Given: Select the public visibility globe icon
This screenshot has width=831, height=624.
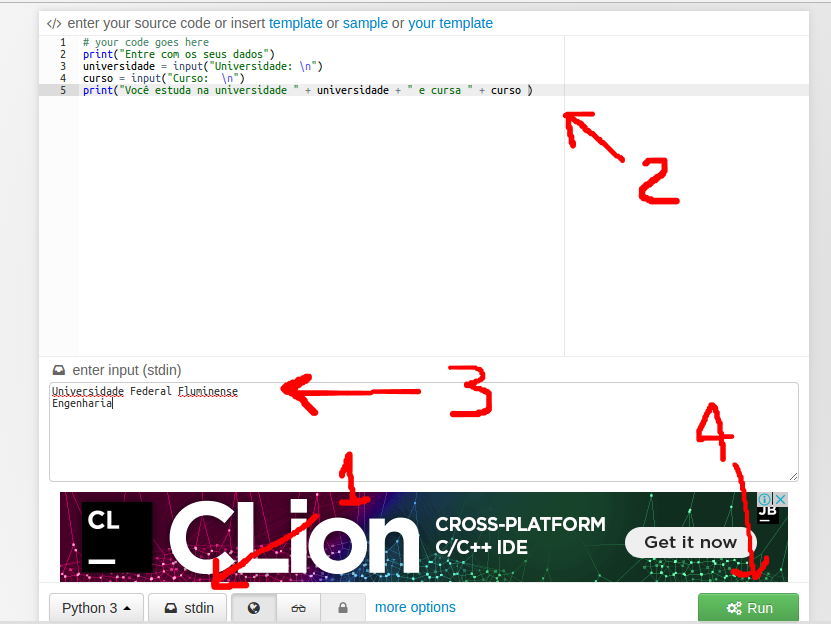Looking at the screenshot, I should point(254,608).
